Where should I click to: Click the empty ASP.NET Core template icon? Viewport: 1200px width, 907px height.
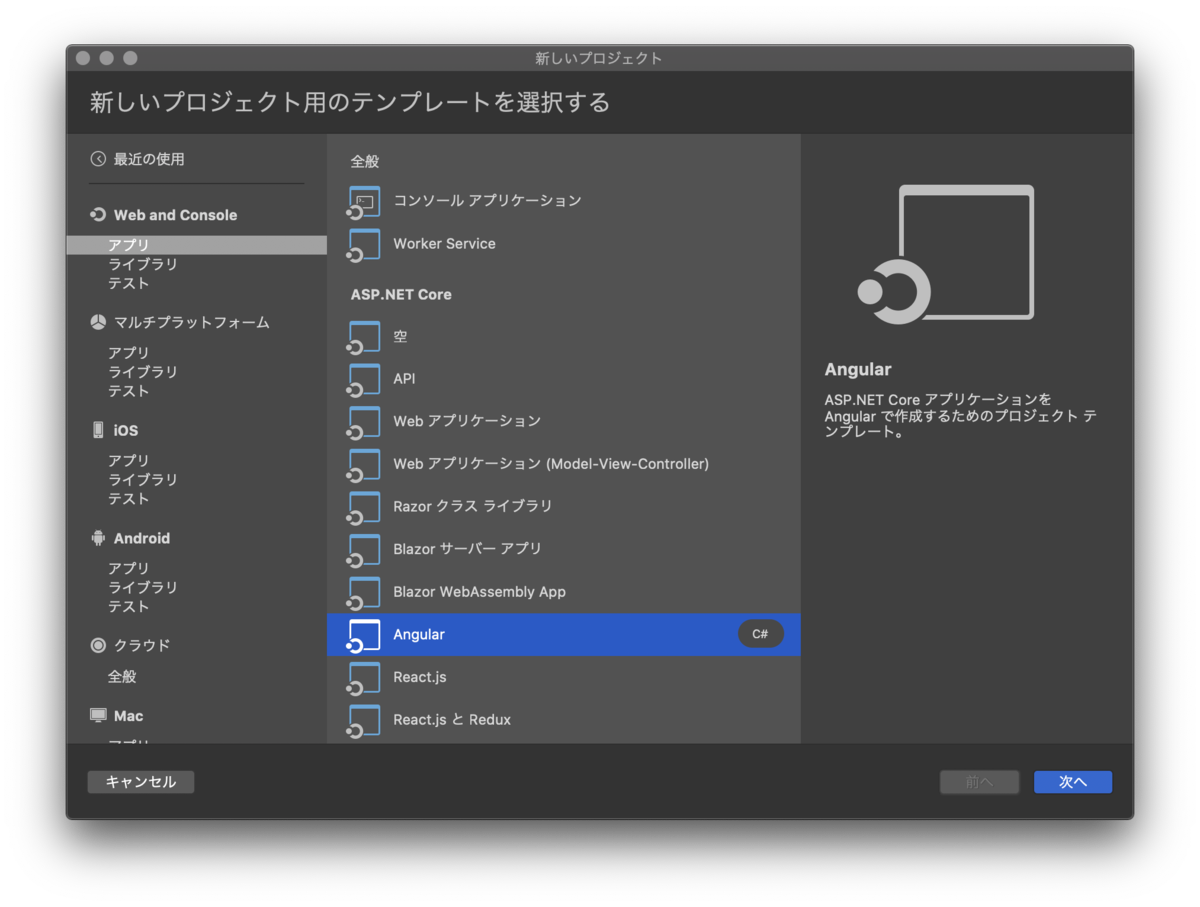pyautogui.click(x=364, y=337)
